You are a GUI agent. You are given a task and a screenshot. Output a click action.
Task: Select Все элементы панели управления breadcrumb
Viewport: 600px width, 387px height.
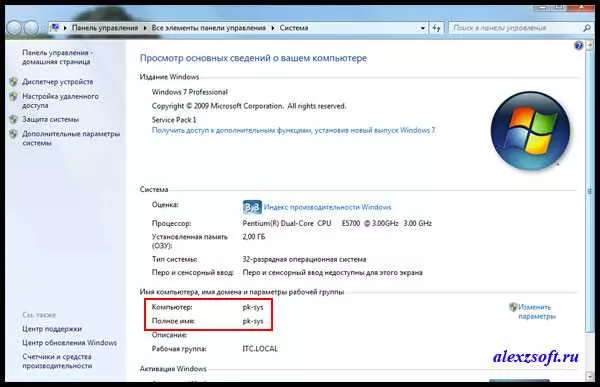[209, 28]
